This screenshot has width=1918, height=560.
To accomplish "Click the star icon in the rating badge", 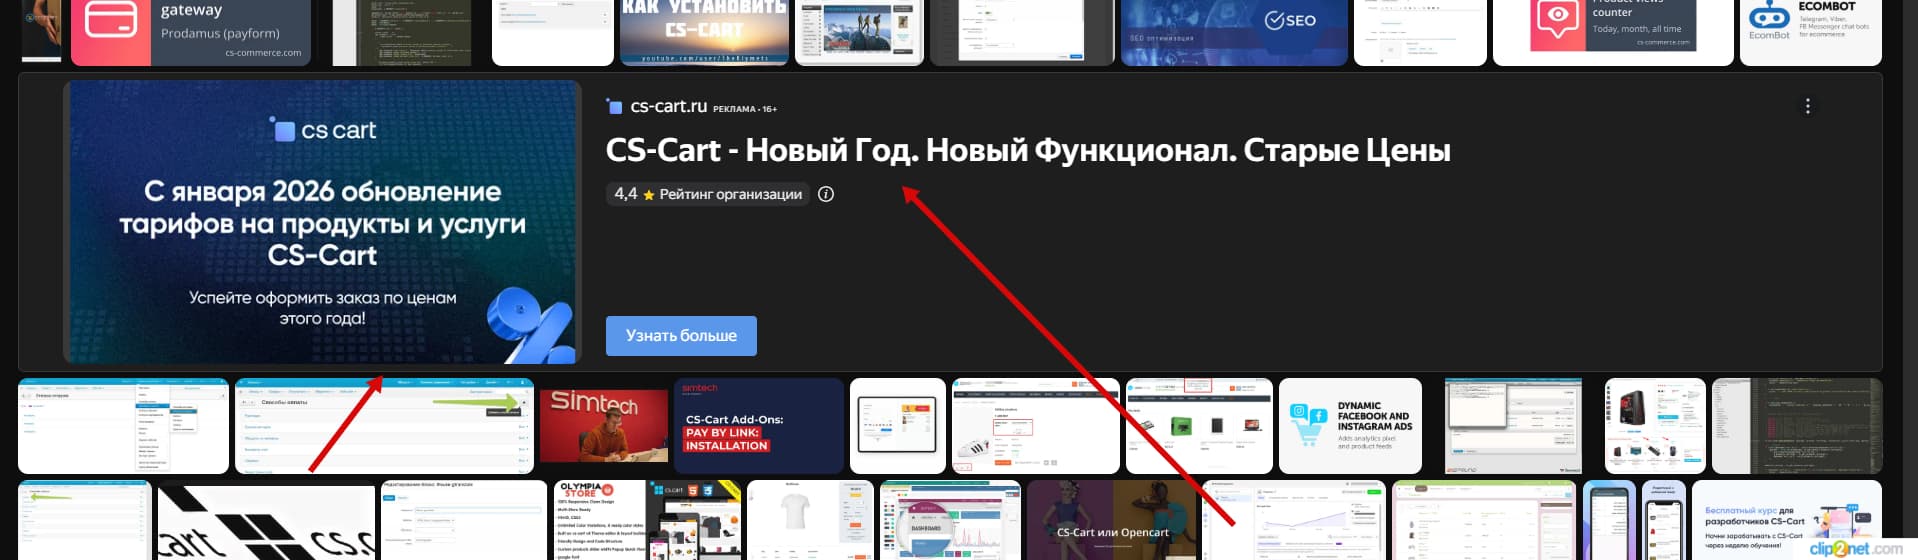I will (649, 195).
